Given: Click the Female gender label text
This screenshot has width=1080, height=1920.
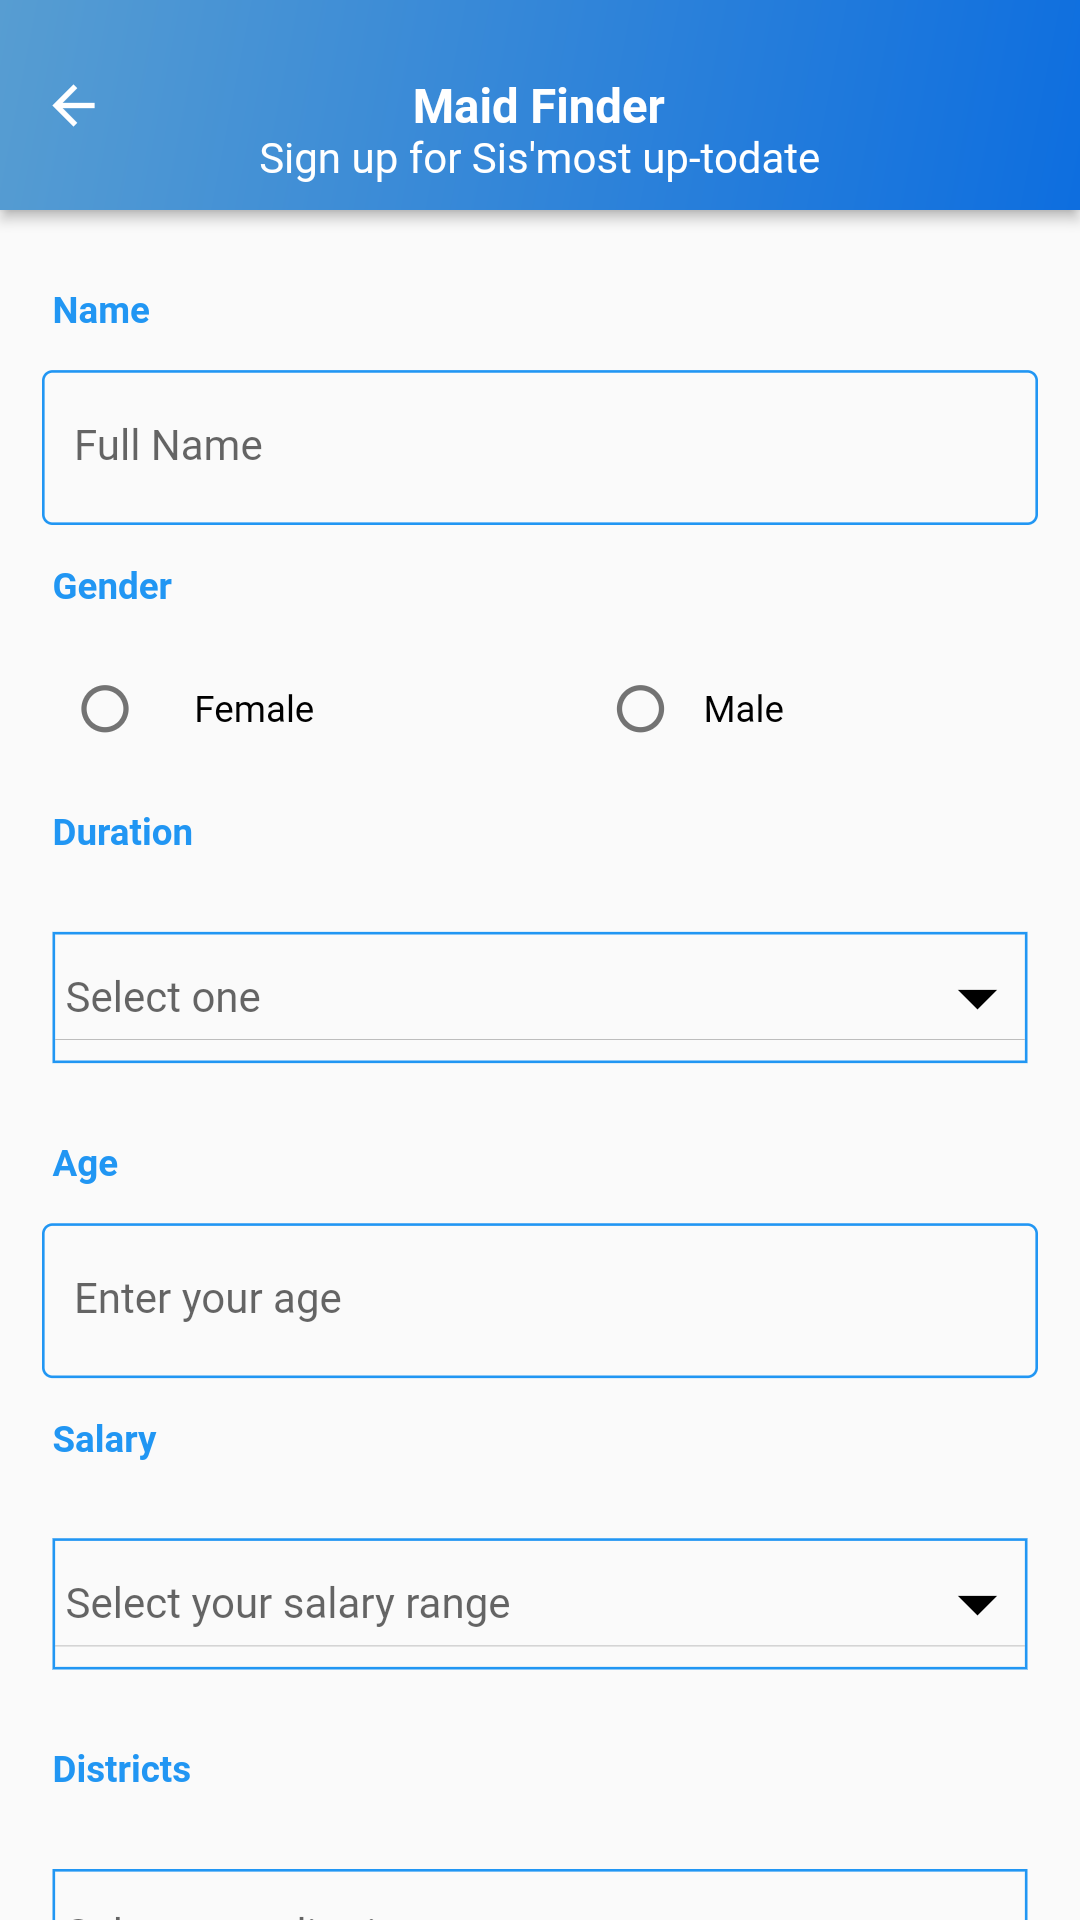Looking at the screenshot, I should click(x=254, y=709).
